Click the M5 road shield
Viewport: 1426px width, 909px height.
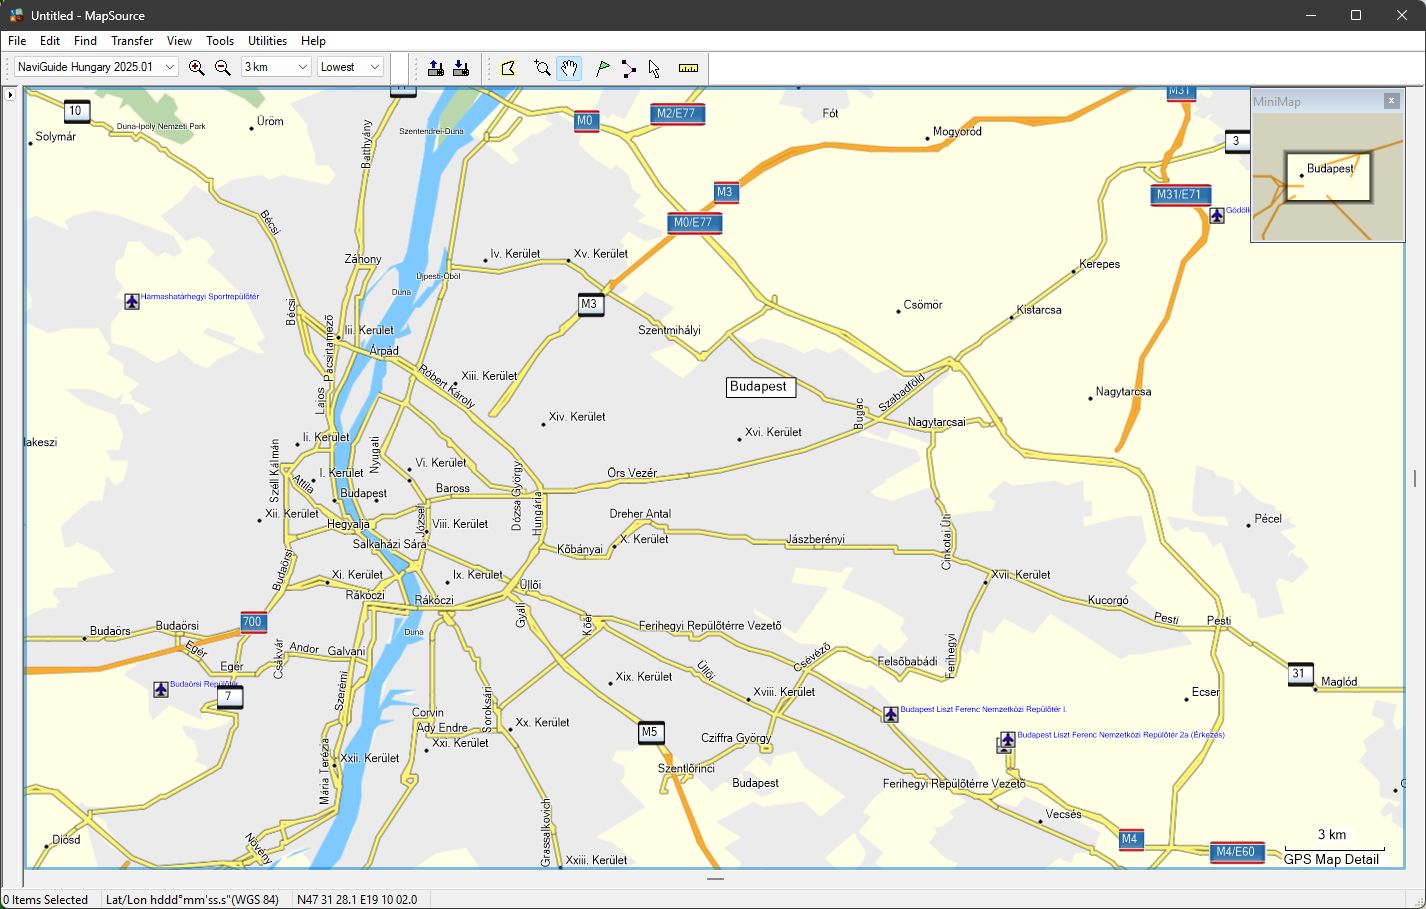(x=650, y=733)
